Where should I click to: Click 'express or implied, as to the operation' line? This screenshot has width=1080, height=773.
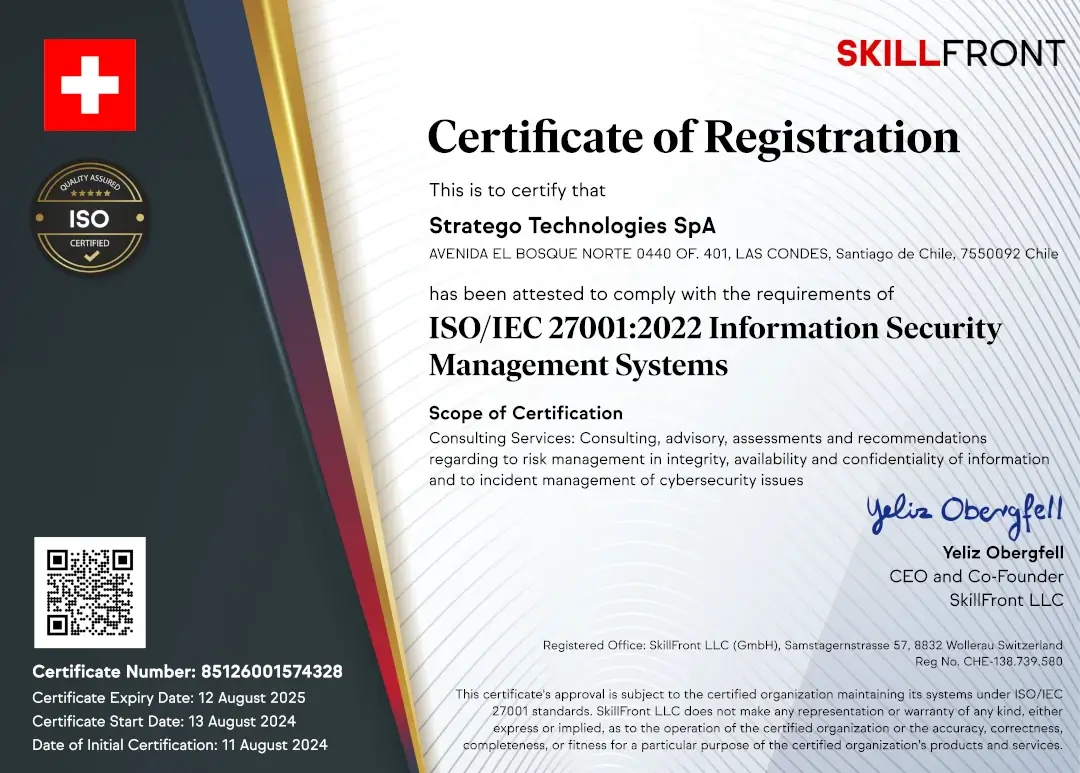point(778,728)
